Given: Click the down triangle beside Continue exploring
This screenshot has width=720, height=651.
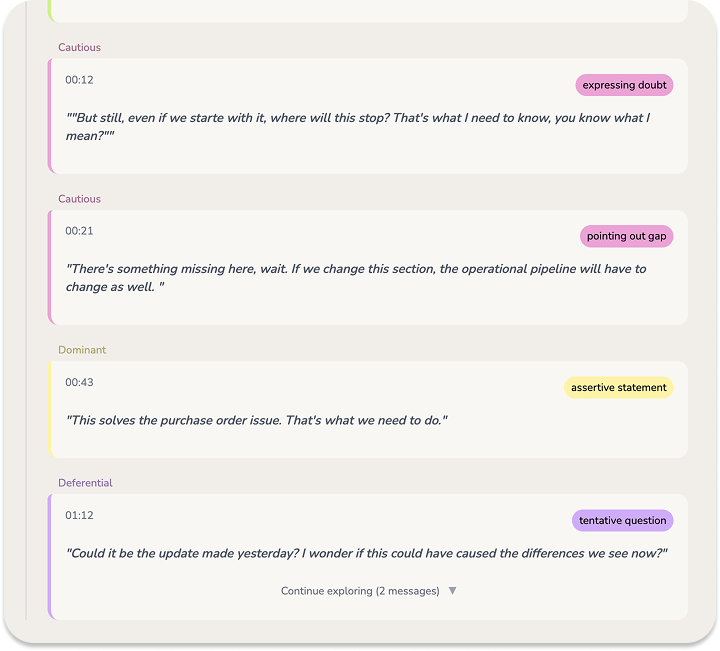Looking at the screenshot, I should [x=452, y=591].
